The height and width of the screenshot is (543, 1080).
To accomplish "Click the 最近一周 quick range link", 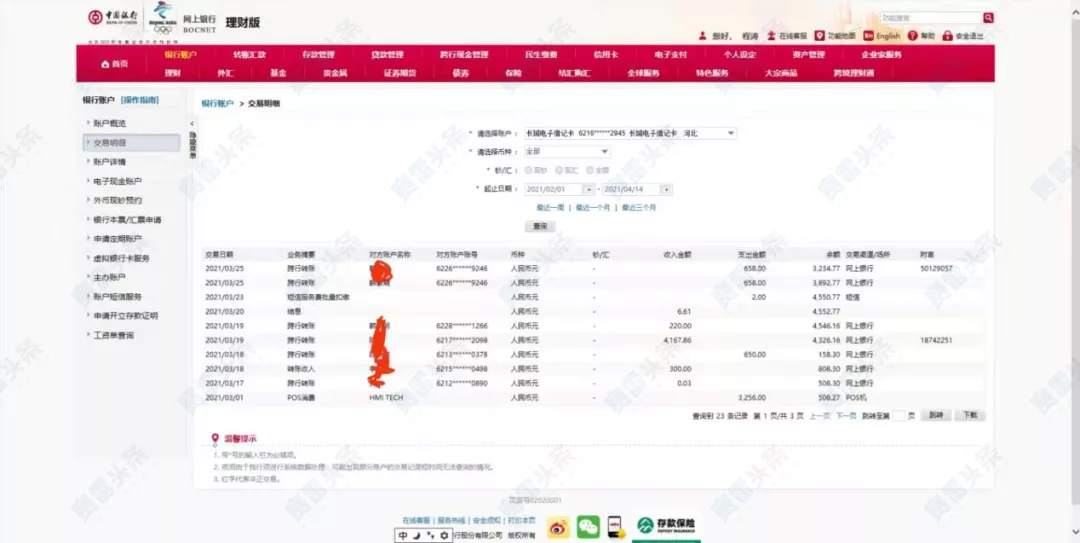I will 550,207.
